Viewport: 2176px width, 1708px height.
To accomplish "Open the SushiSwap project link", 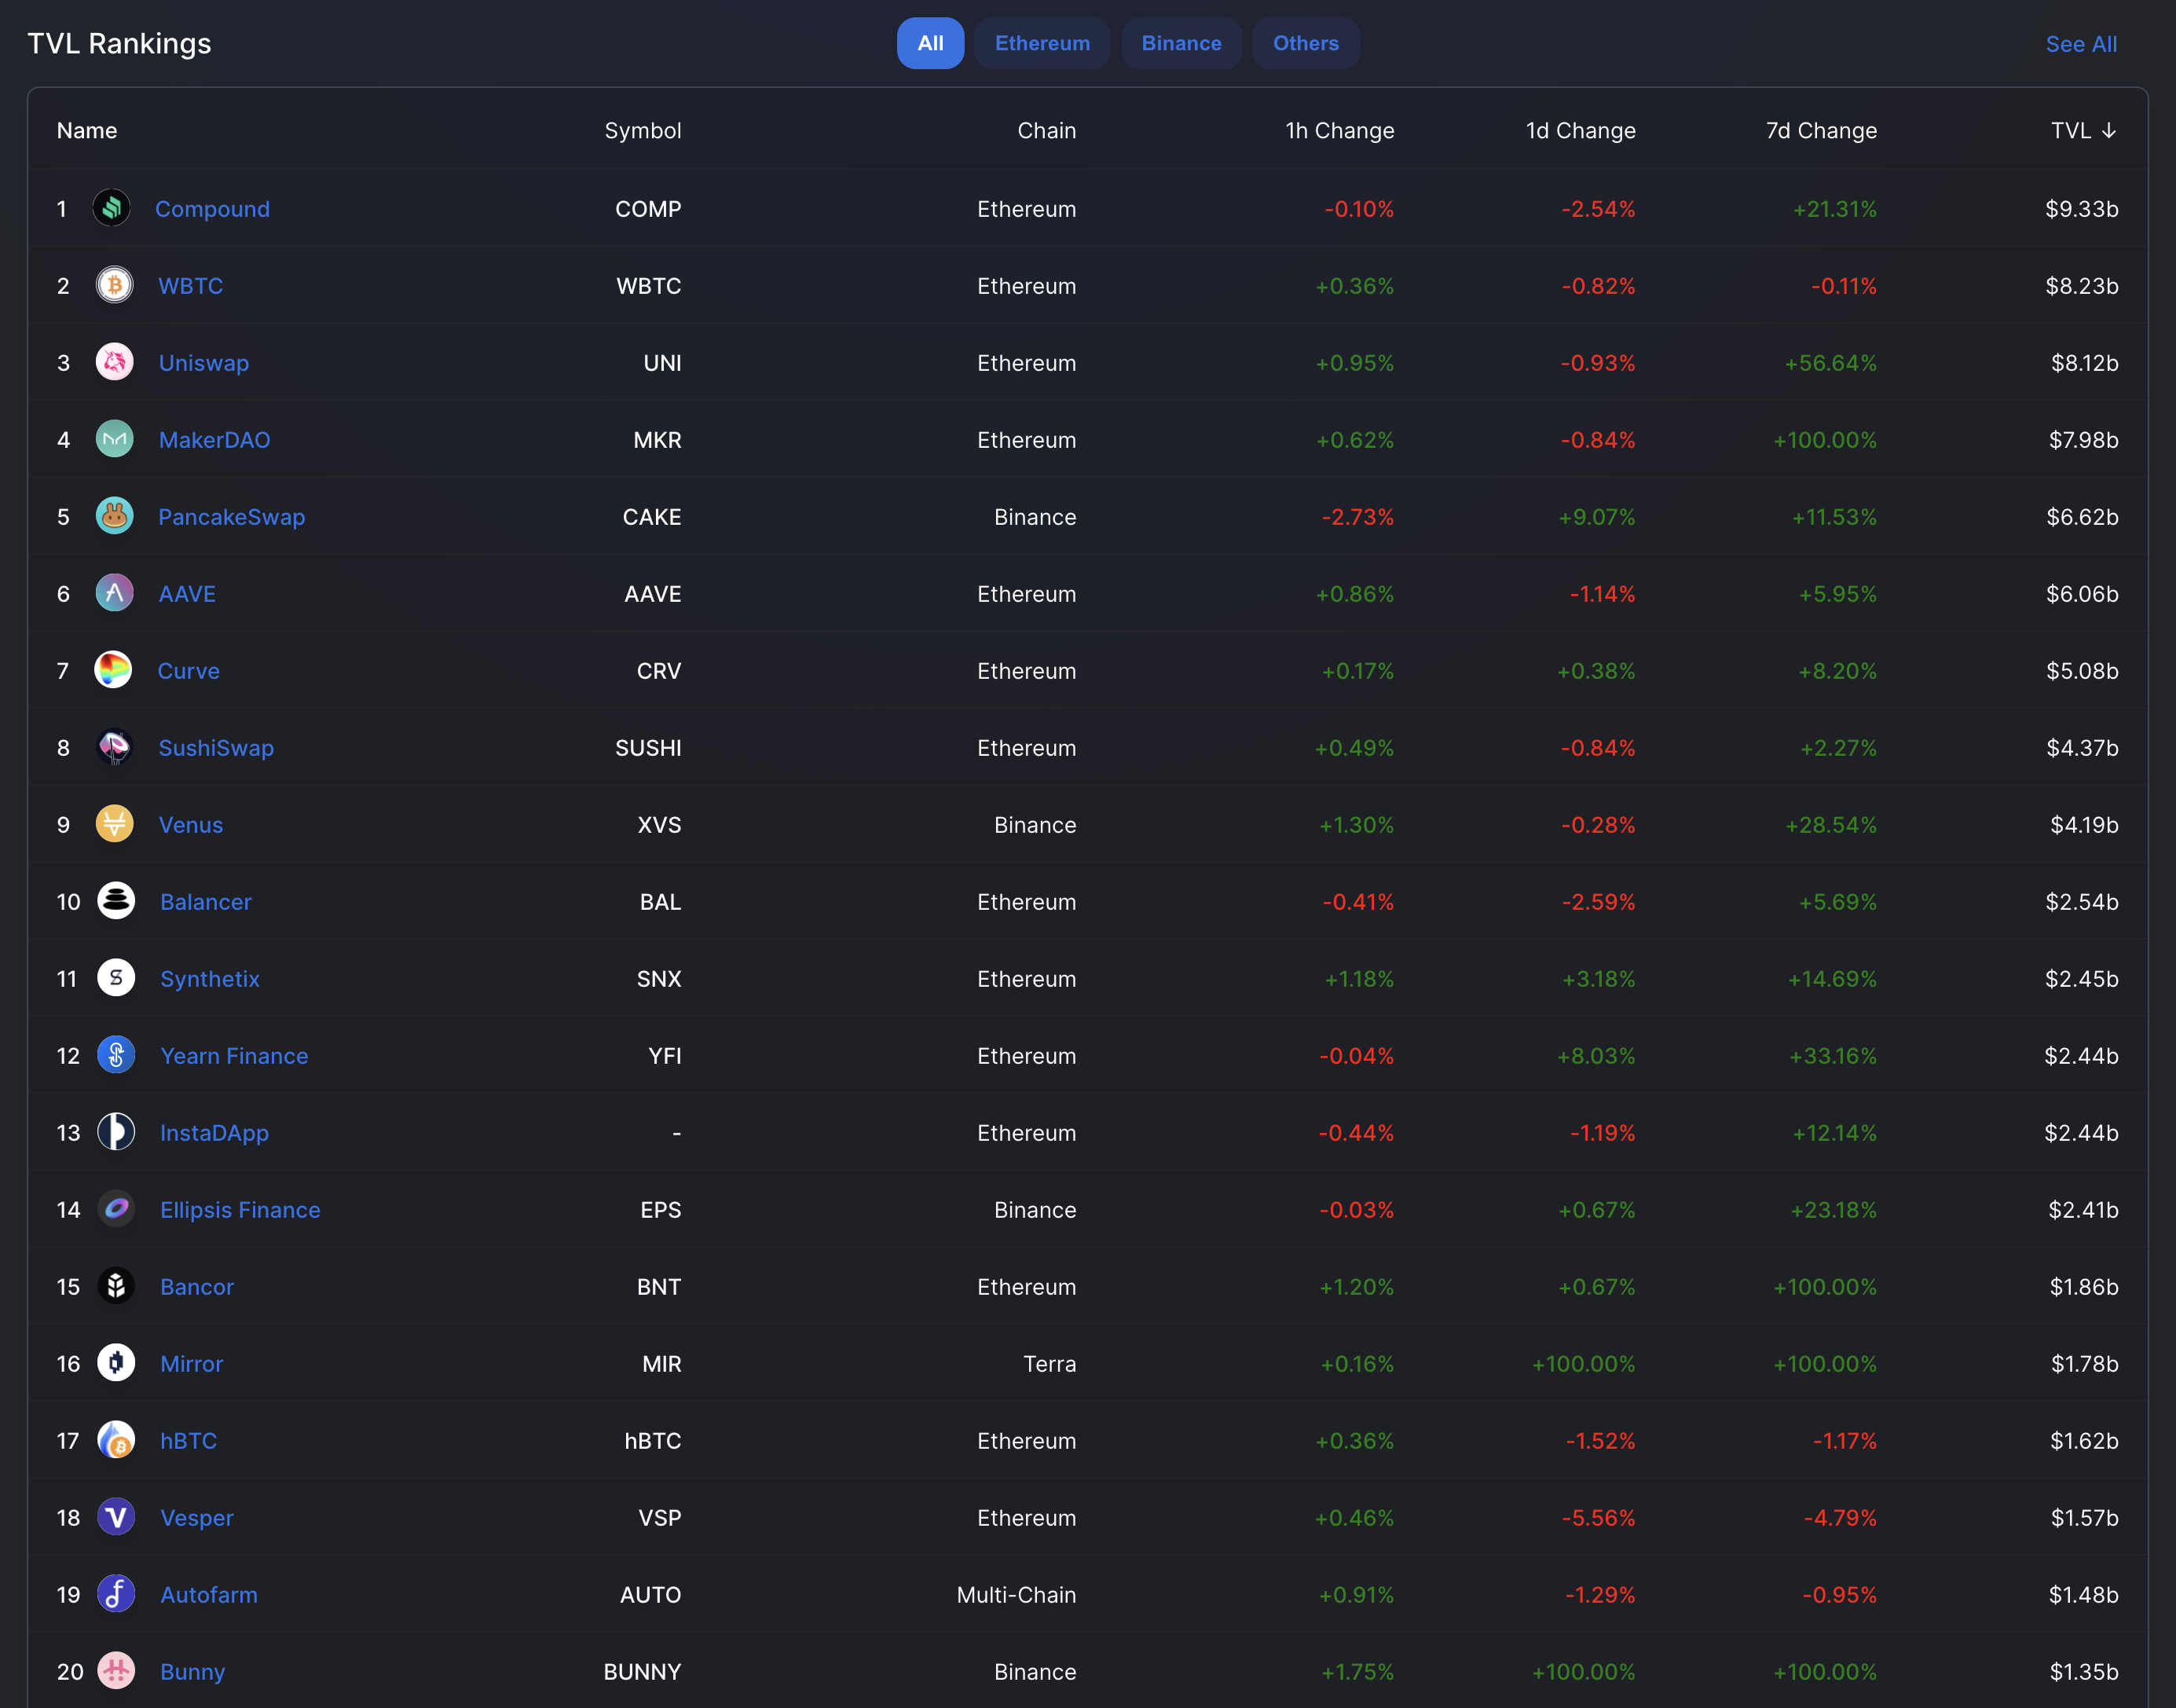I will [216, 748].
